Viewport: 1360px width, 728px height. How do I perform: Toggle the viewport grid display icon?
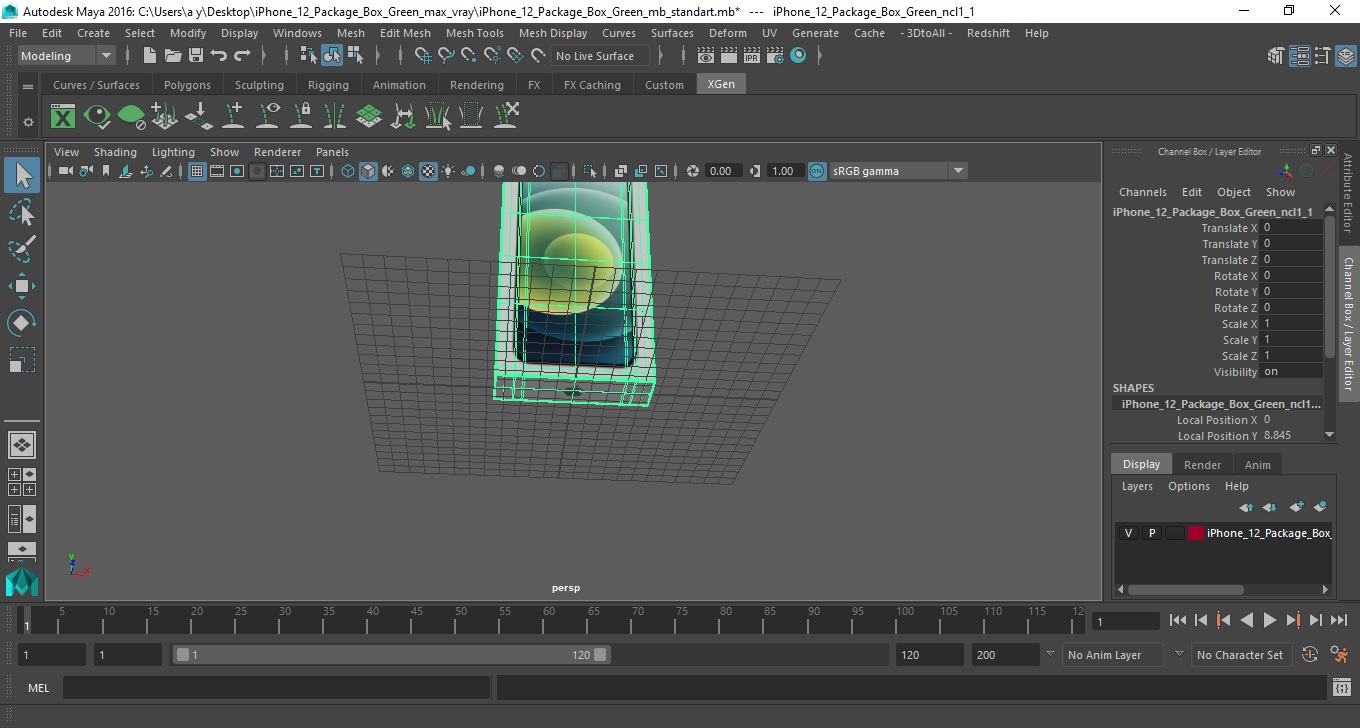click(197, 171)
